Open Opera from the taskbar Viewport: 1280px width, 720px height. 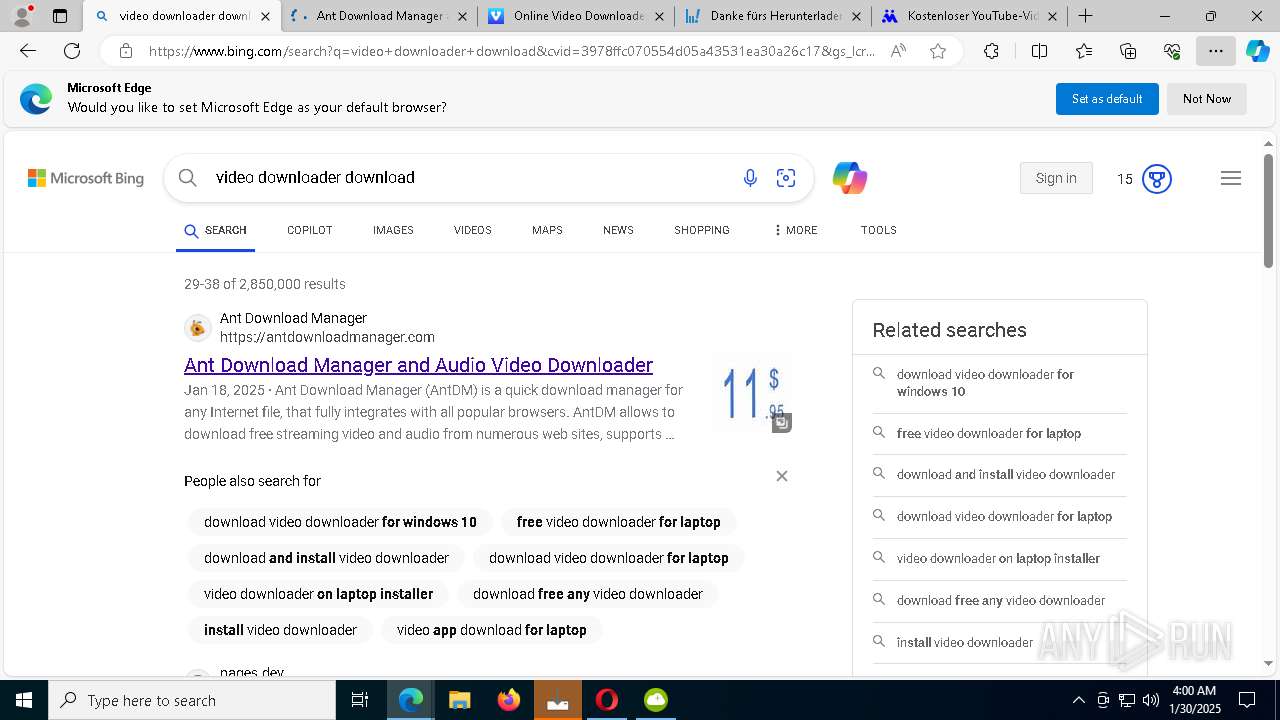(606, 700)
